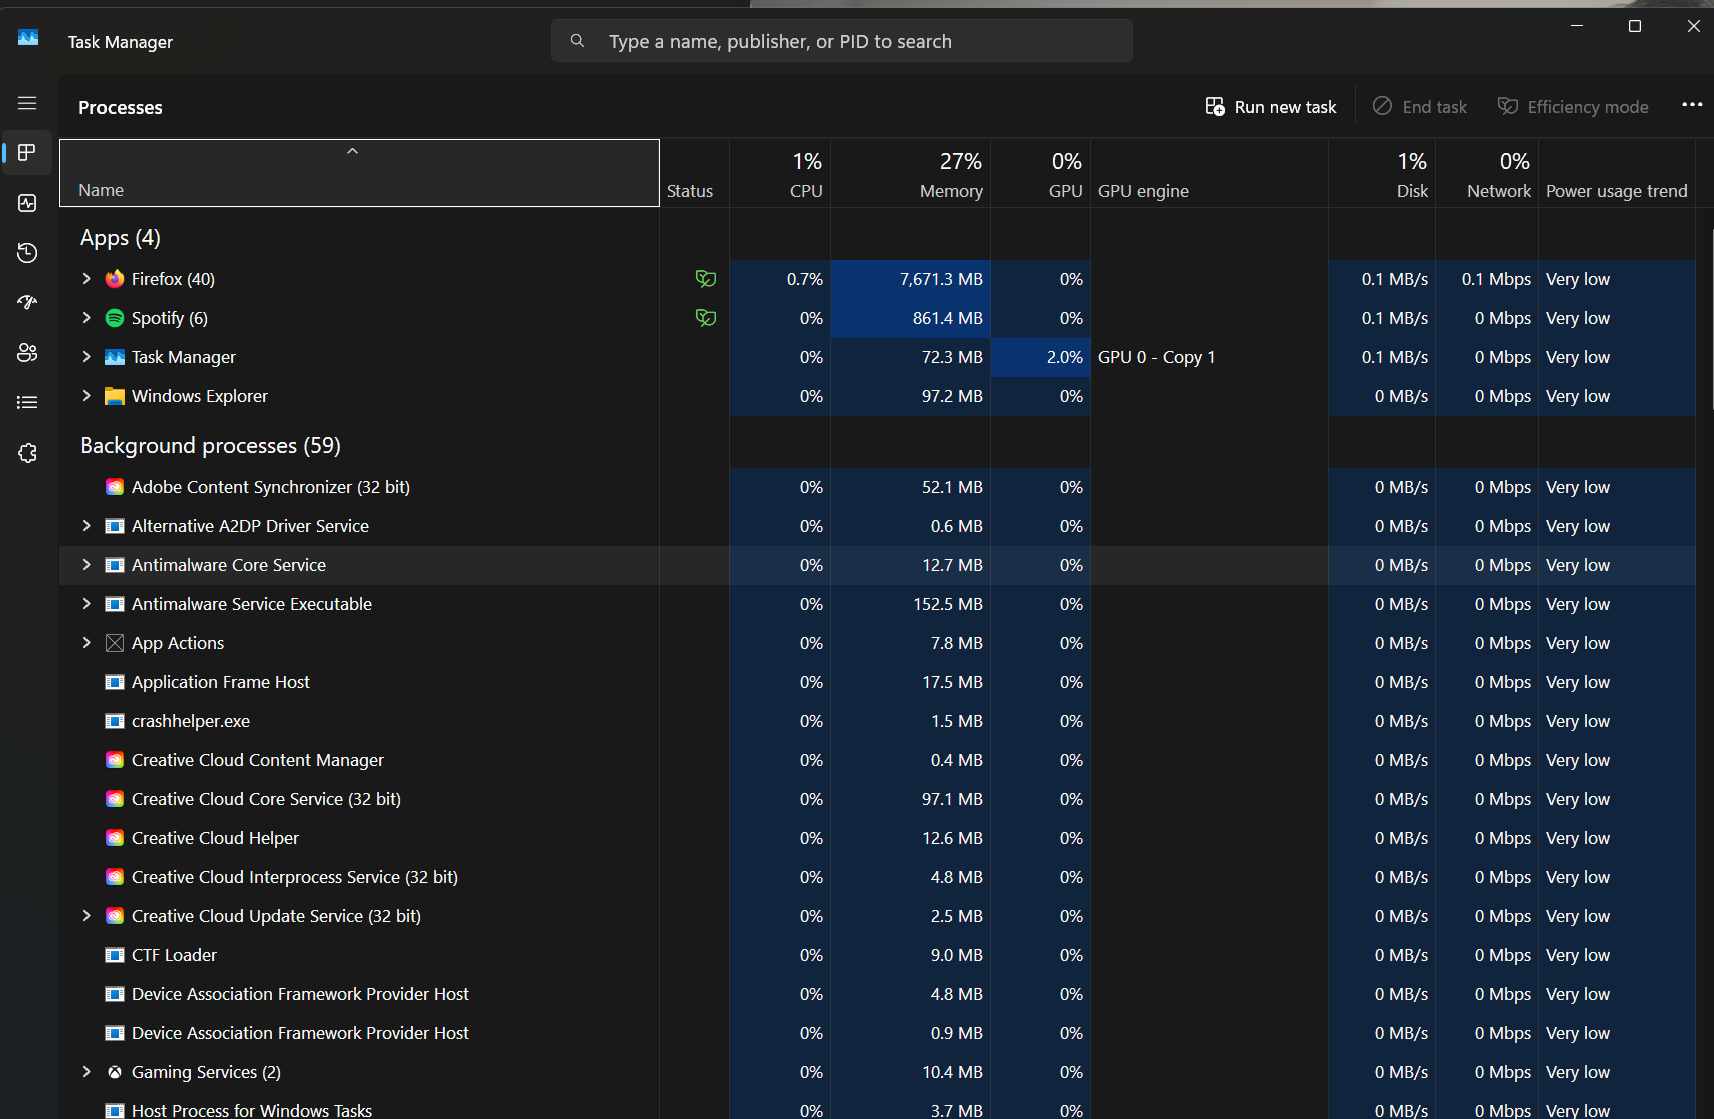Sort by the Name column header
1714x1119 pixels.
coord(359,173)
